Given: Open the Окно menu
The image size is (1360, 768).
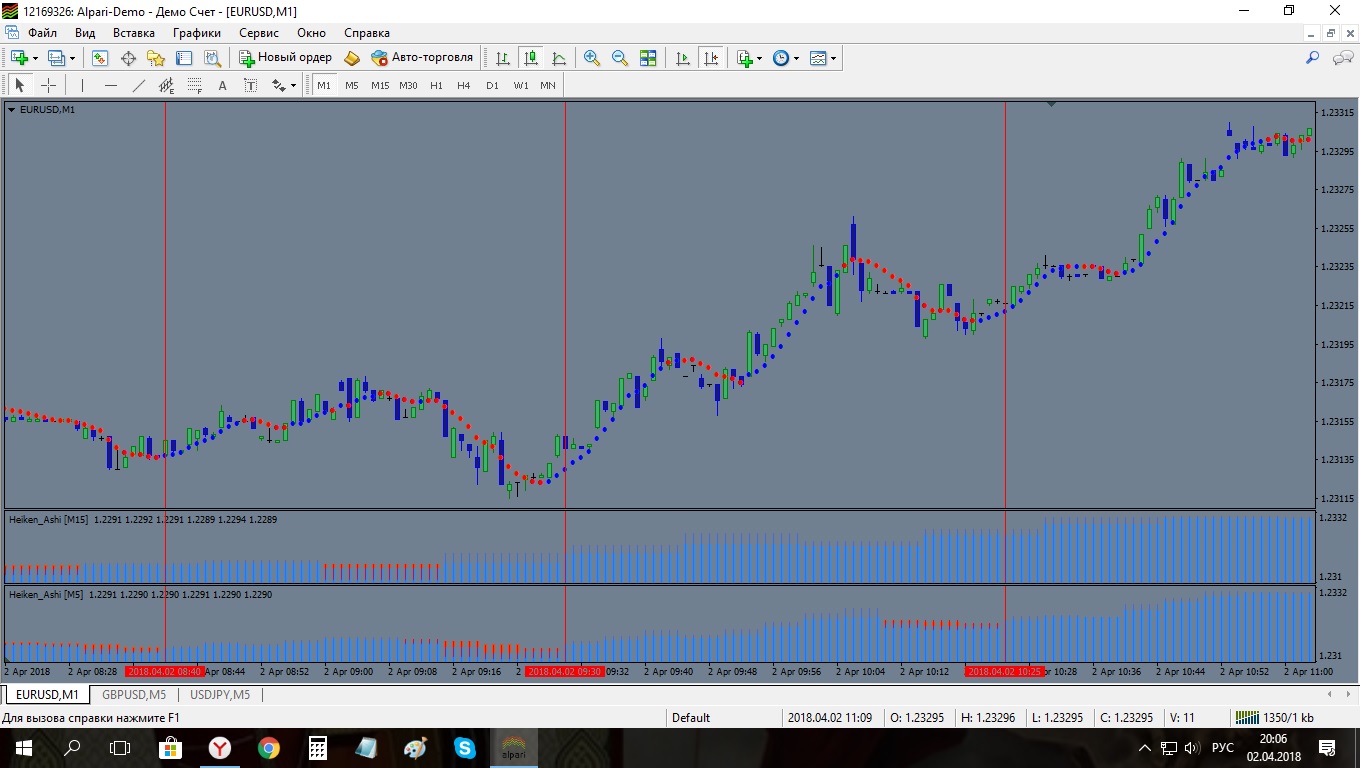Looking at the screenshot, I should (311, 33).
